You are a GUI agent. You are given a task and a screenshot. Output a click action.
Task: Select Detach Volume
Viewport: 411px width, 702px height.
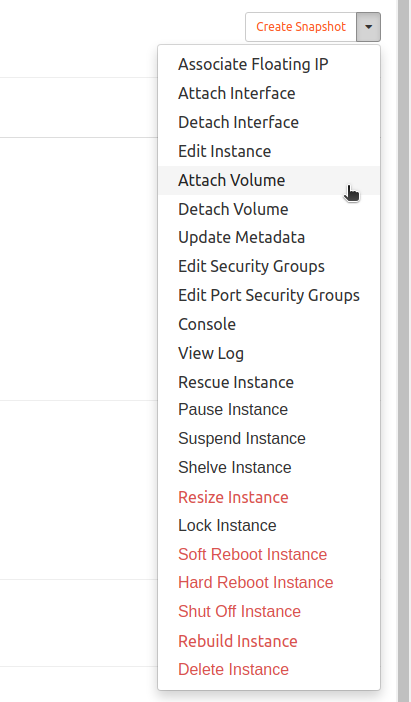click(x=269, y=209)
